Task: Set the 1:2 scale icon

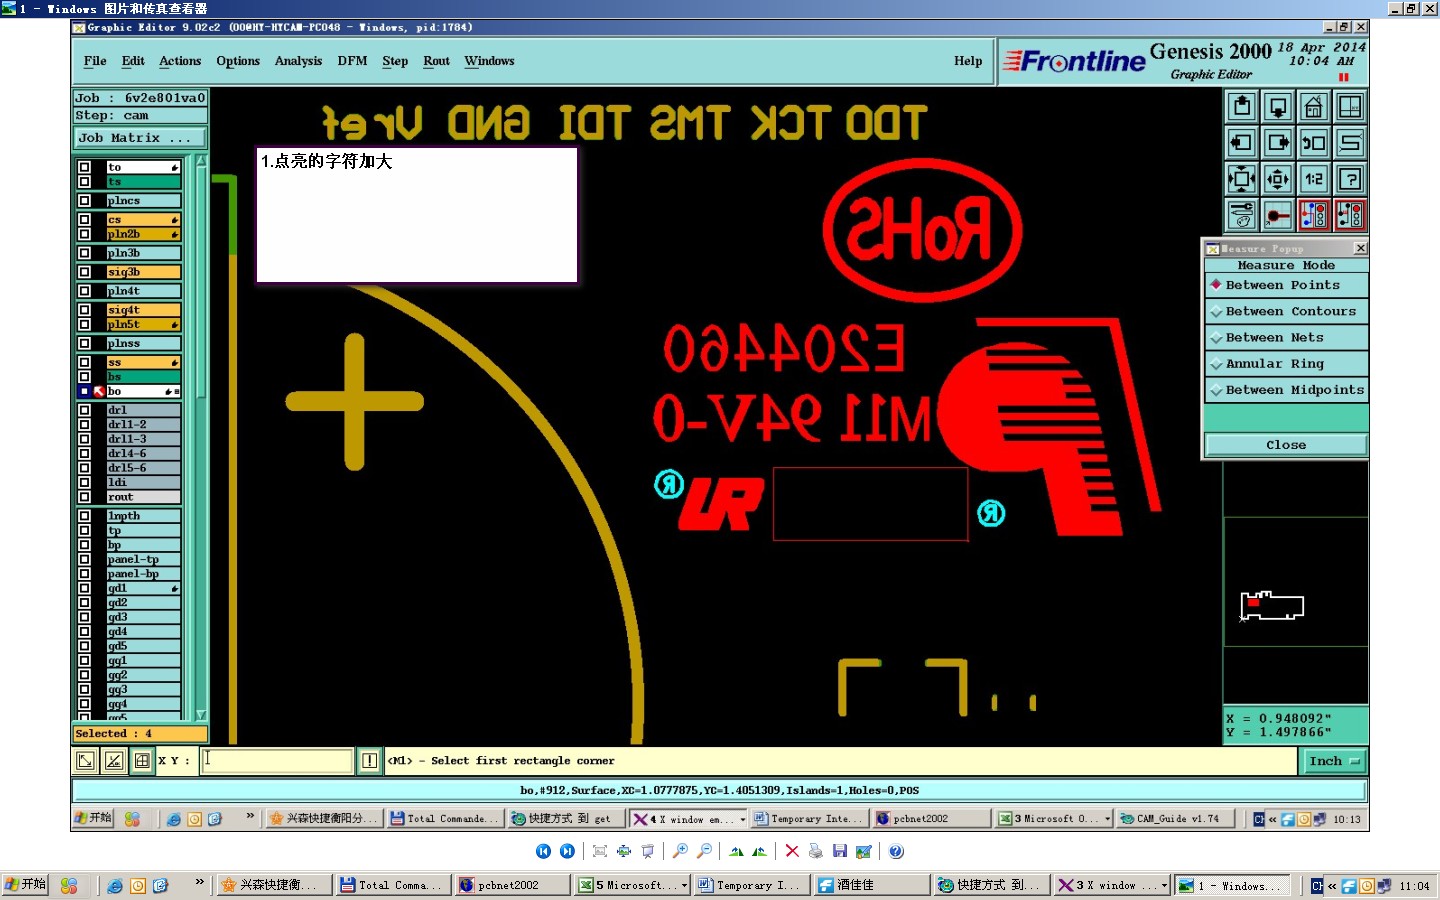Action: 1314,179
